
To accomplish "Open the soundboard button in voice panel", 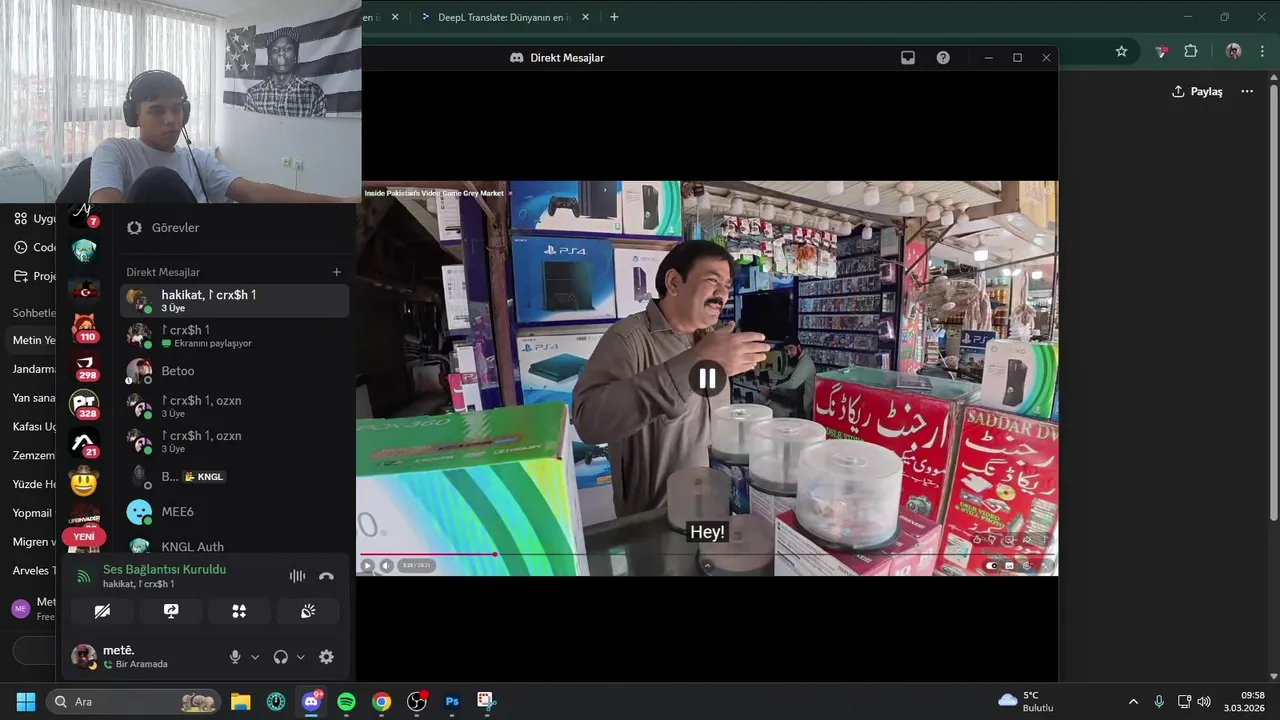I will tap(308, 611).
